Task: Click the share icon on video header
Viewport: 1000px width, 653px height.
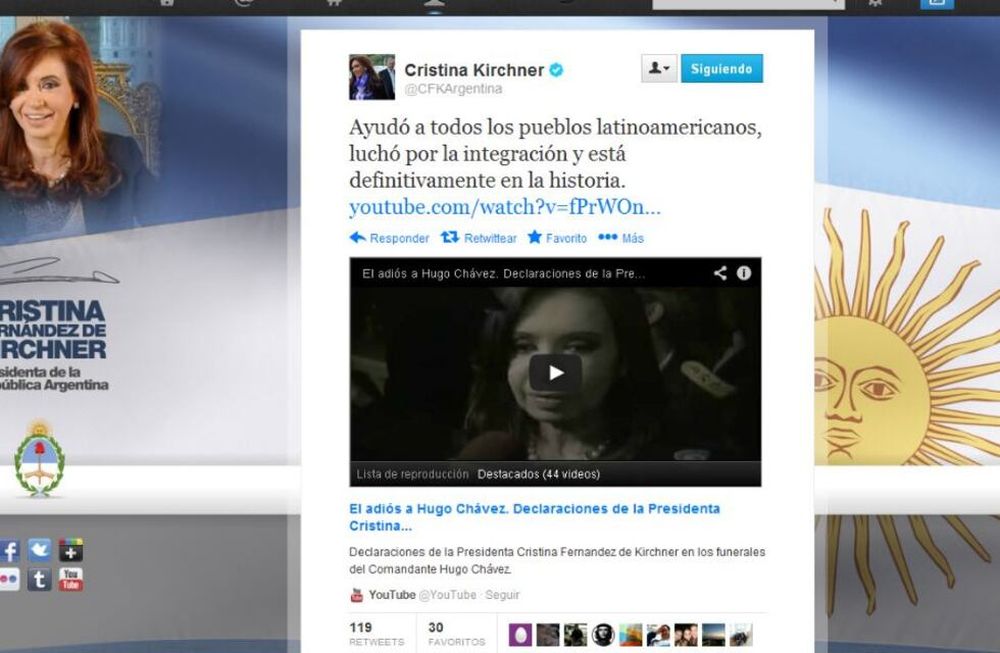Action: [x=720, y=274]
